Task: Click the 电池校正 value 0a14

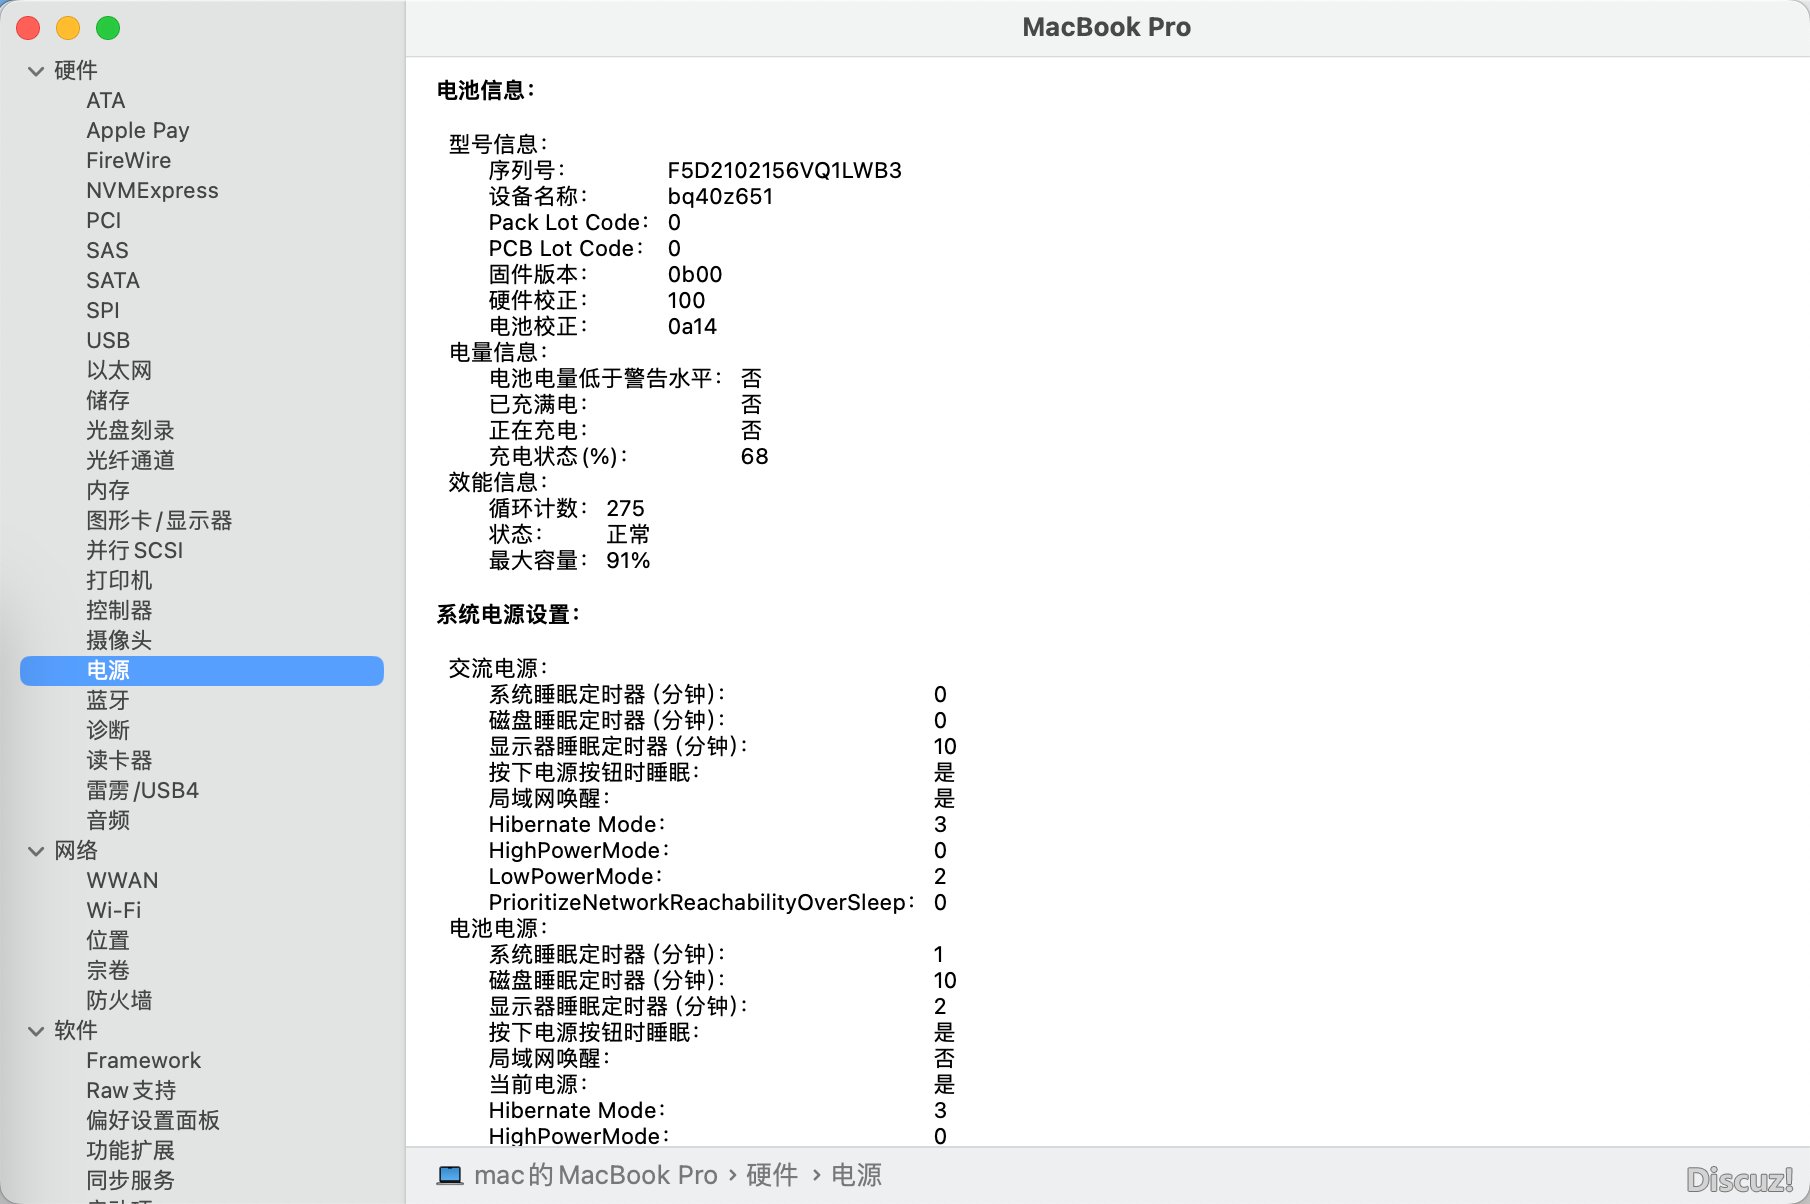Action: click(x=693, y=327)
